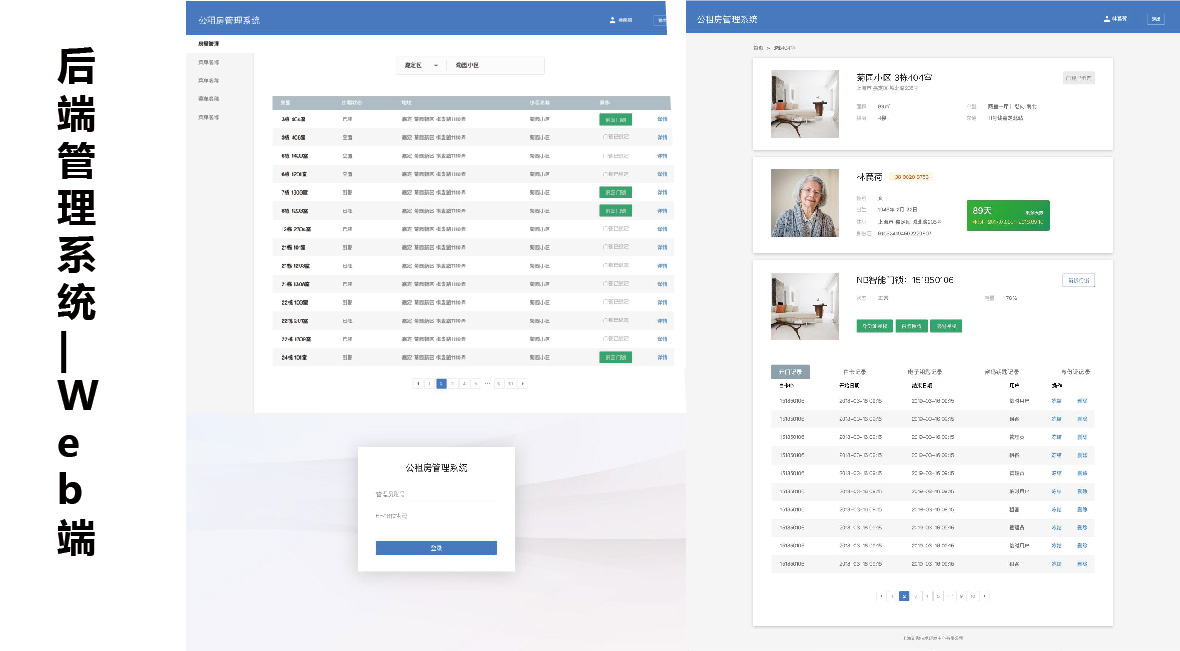The image size is (1180, 651).
Task: Click the admin account input field on the login form
Action: (x=436, y=494)
